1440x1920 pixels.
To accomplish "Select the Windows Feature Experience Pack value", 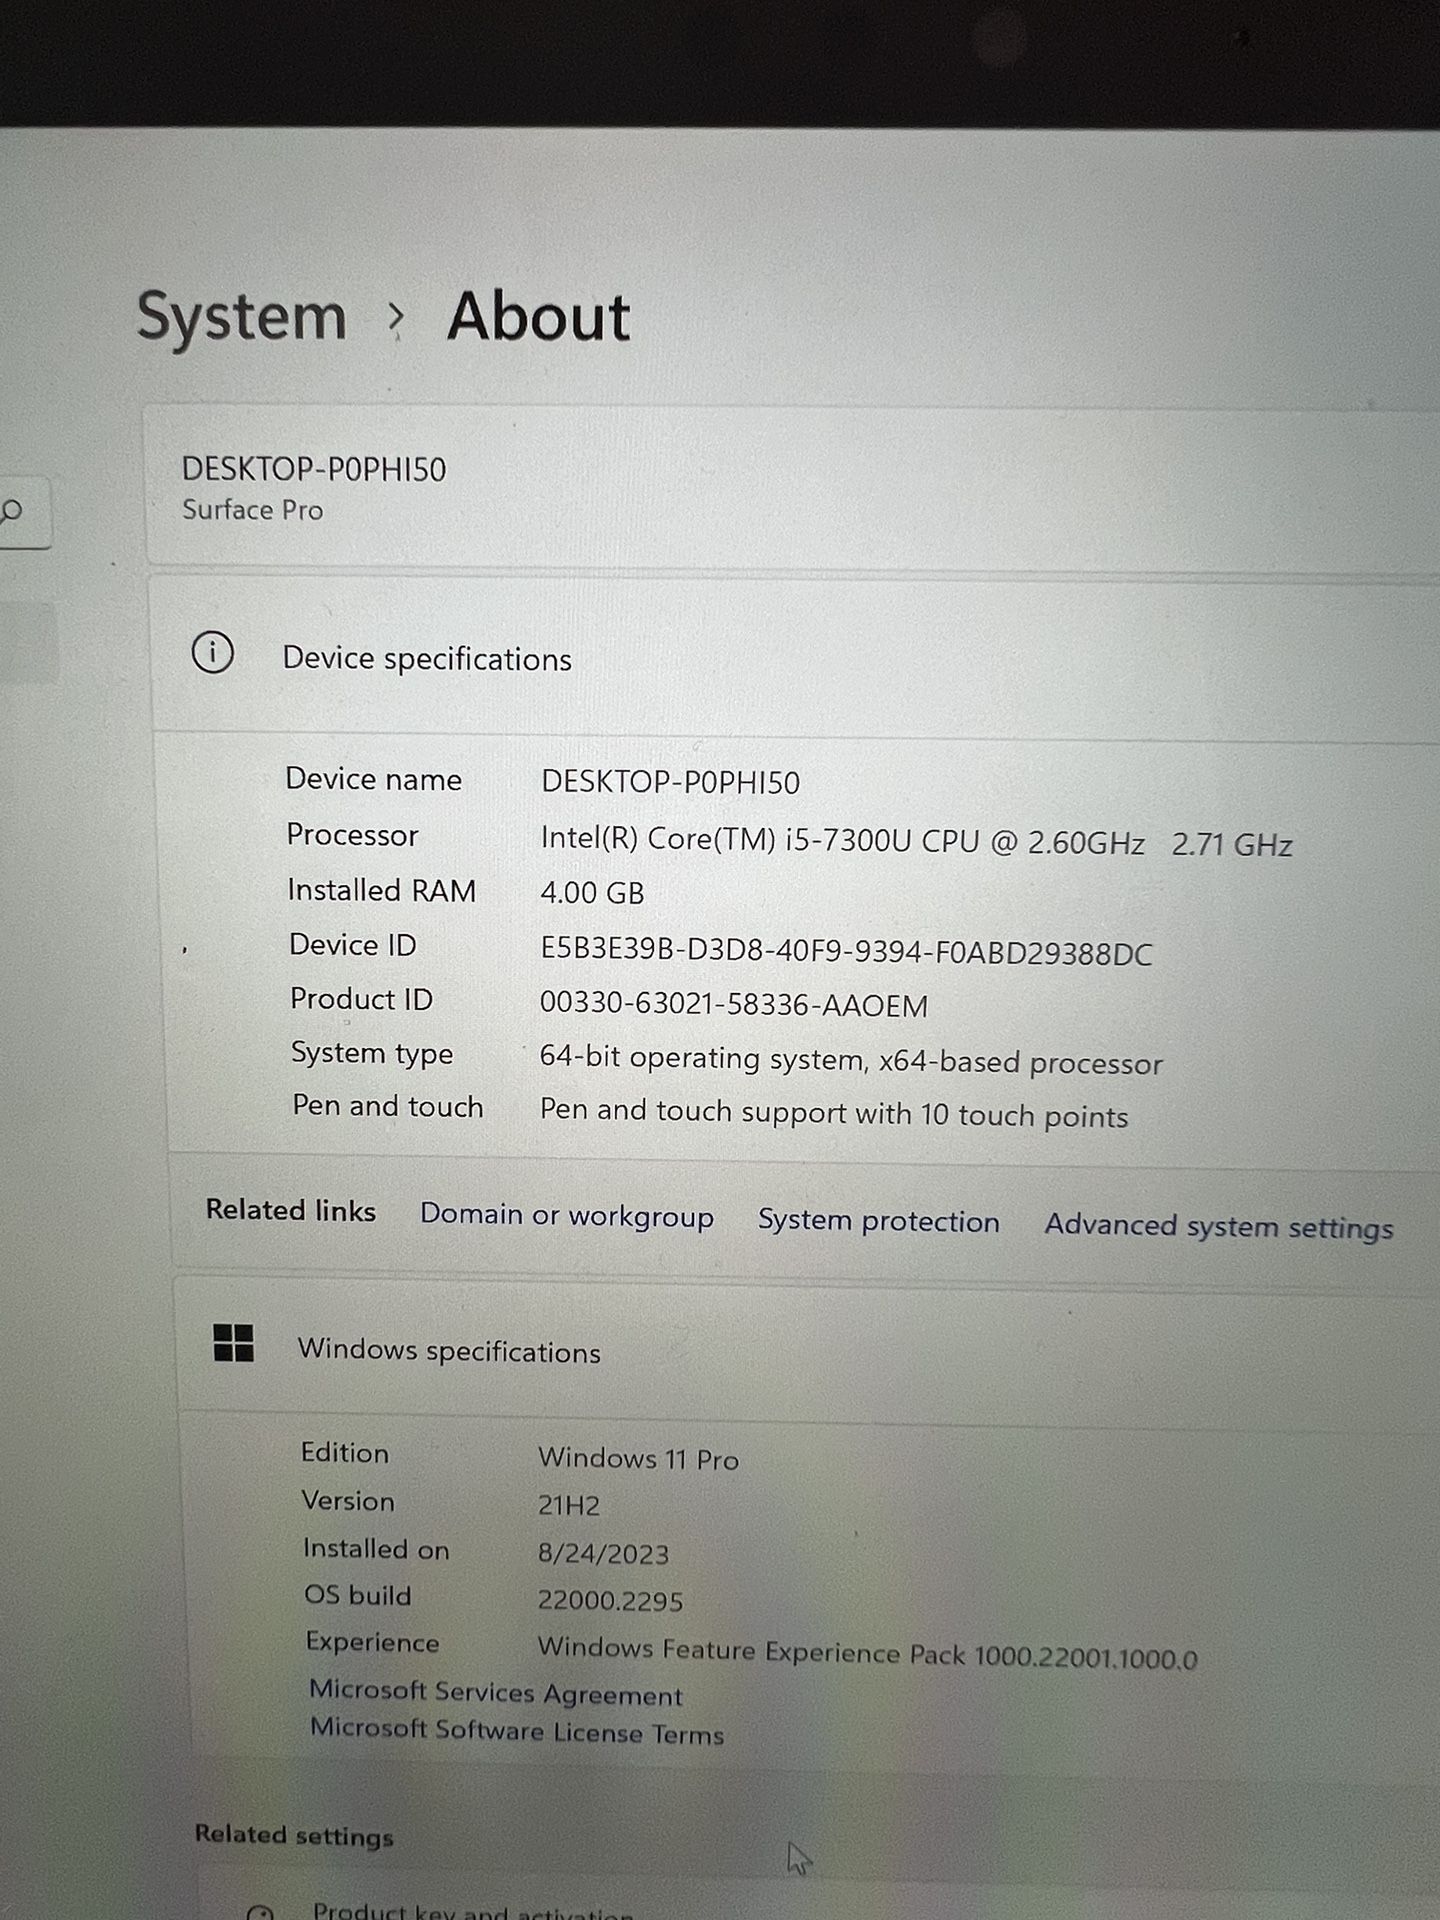I will point(867,1653).
